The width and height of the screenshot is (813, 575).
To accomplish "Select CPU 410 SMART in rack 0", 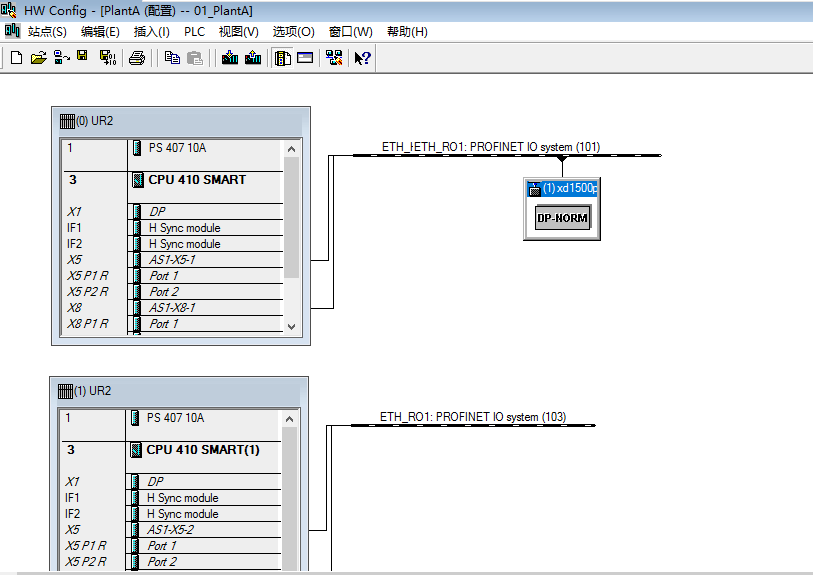I will 197,180.
